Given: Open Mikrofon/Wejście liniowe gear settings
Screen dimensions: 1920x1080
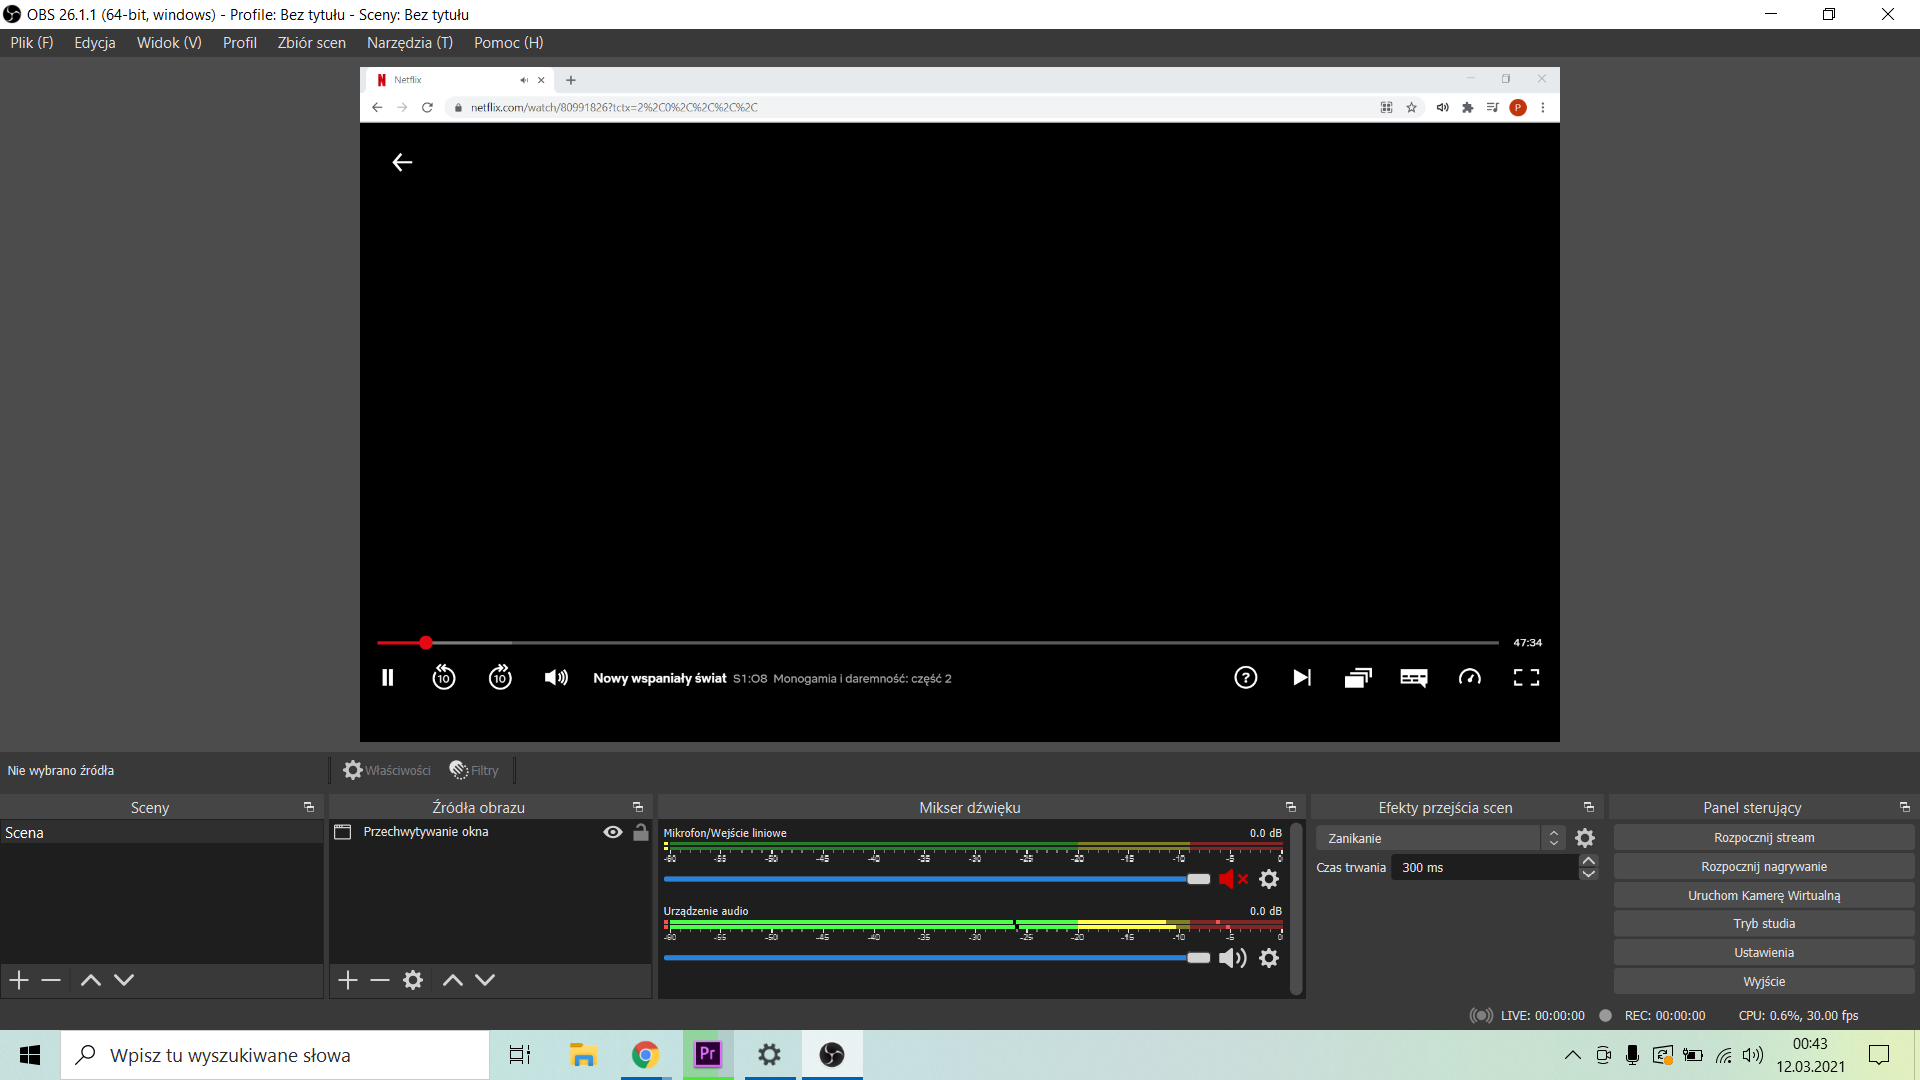Looking at the screenshot, I should 1269,879.
